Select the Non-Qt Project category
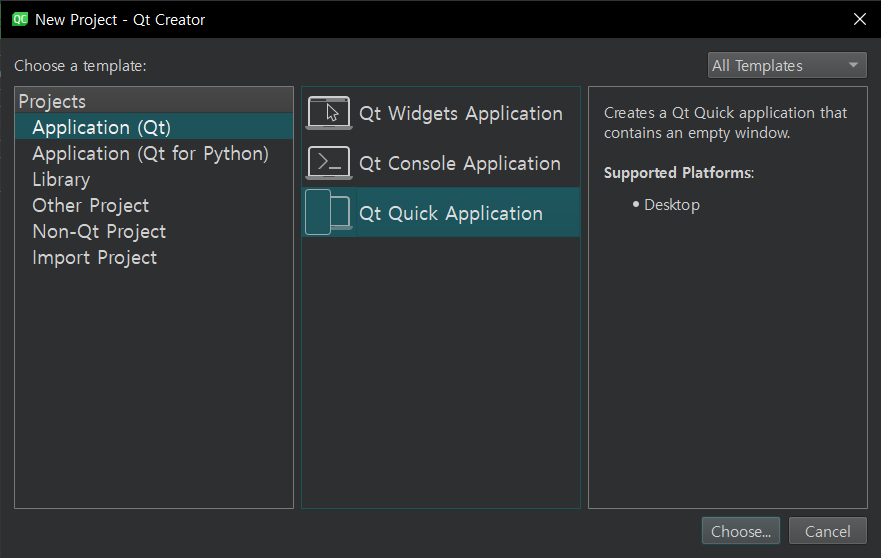Viewport: 881px width, 558px height. tap(154, 231)
